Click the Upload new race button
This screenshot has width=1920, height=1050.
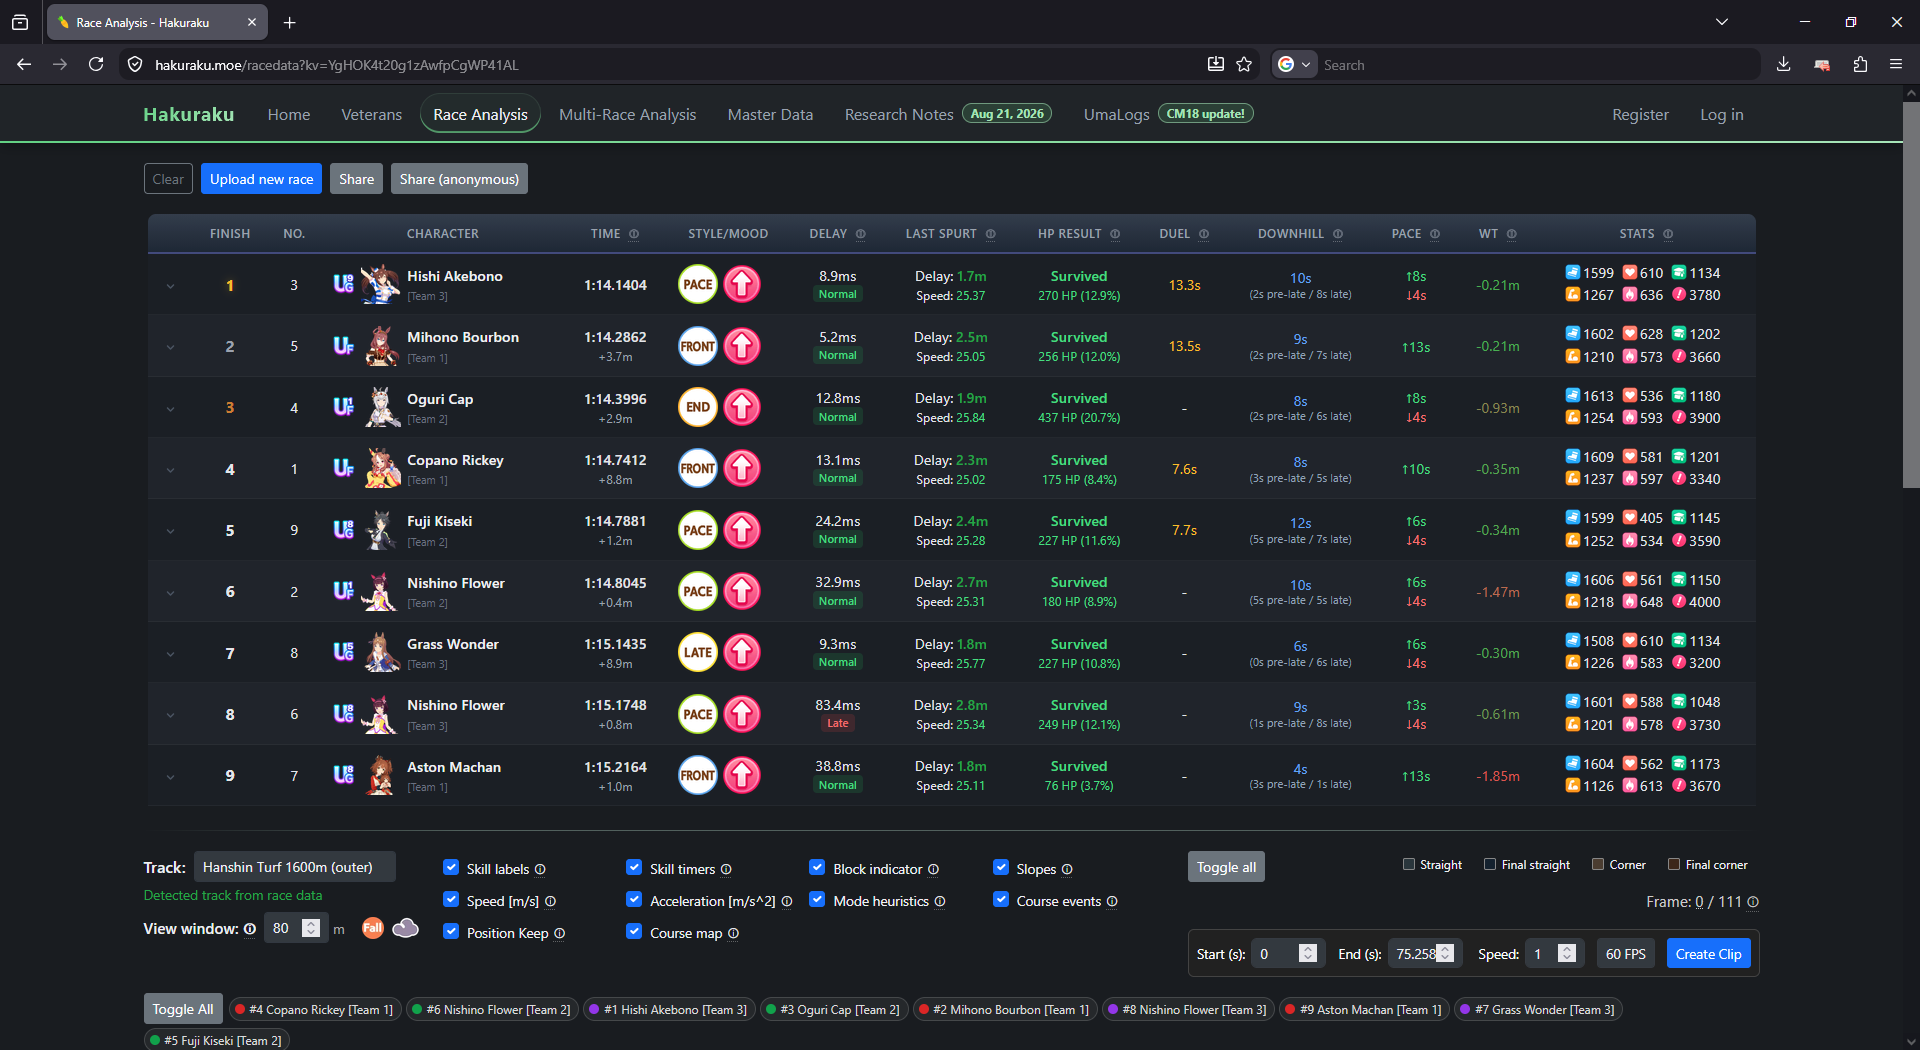point(262,179)
